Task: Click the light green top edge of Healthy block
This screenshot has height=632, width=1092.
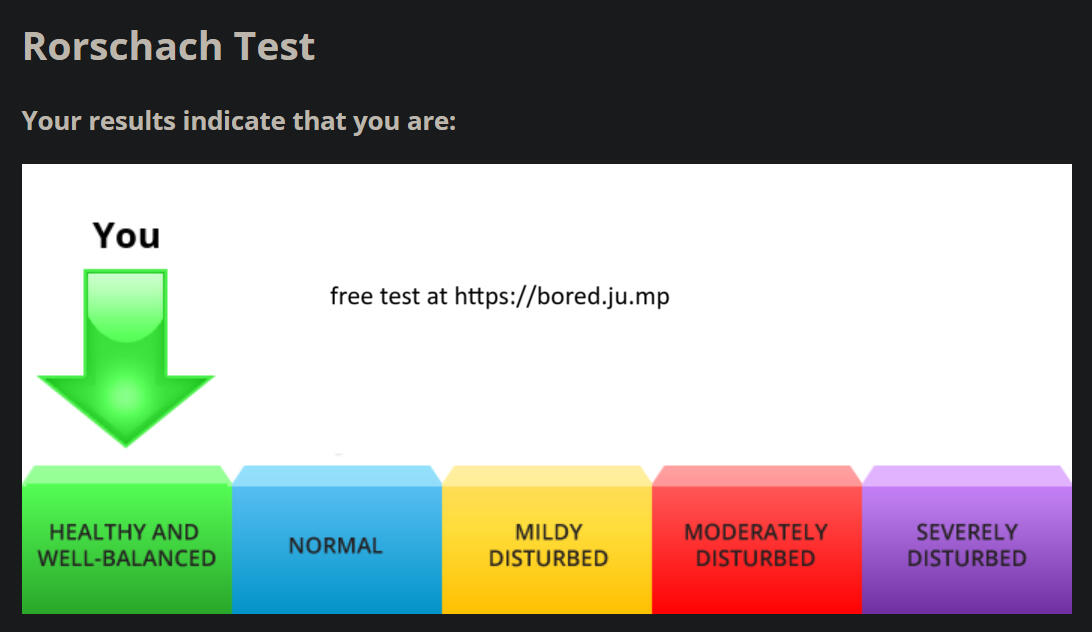Action: tap(126, 475)
